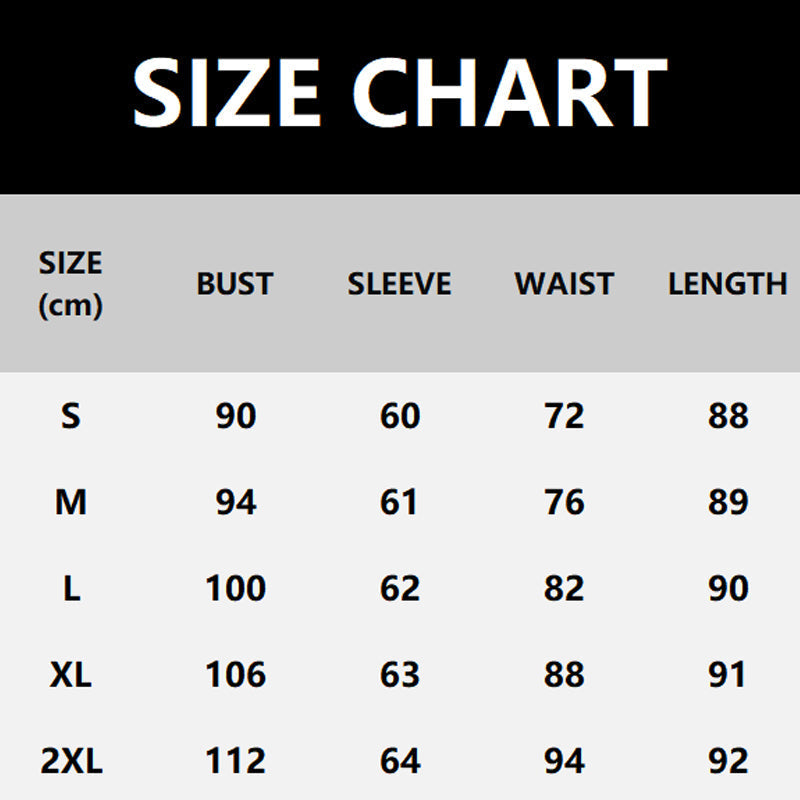Click the SIZE (cm) column header

point(70,284)
